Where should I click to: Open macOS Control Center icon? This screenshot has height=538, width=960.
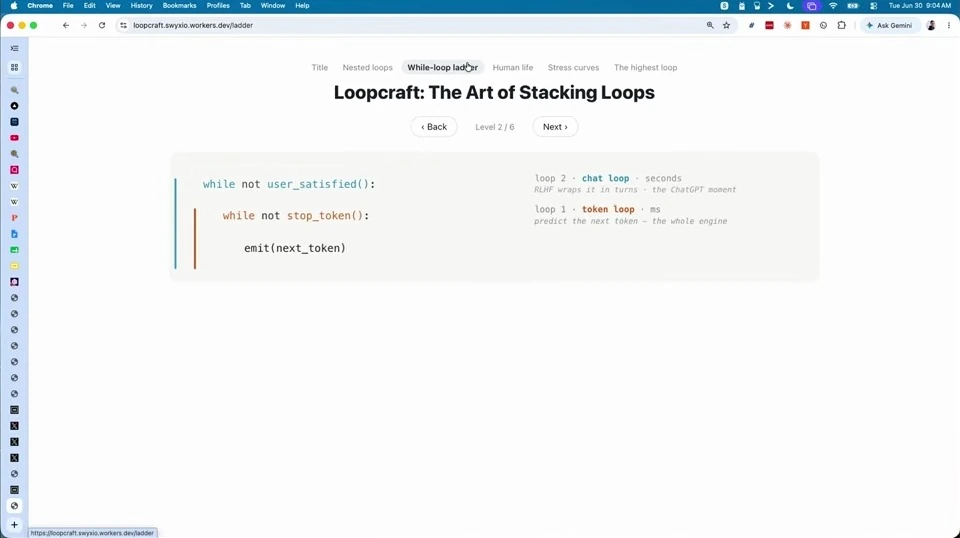tap(874, 6)
